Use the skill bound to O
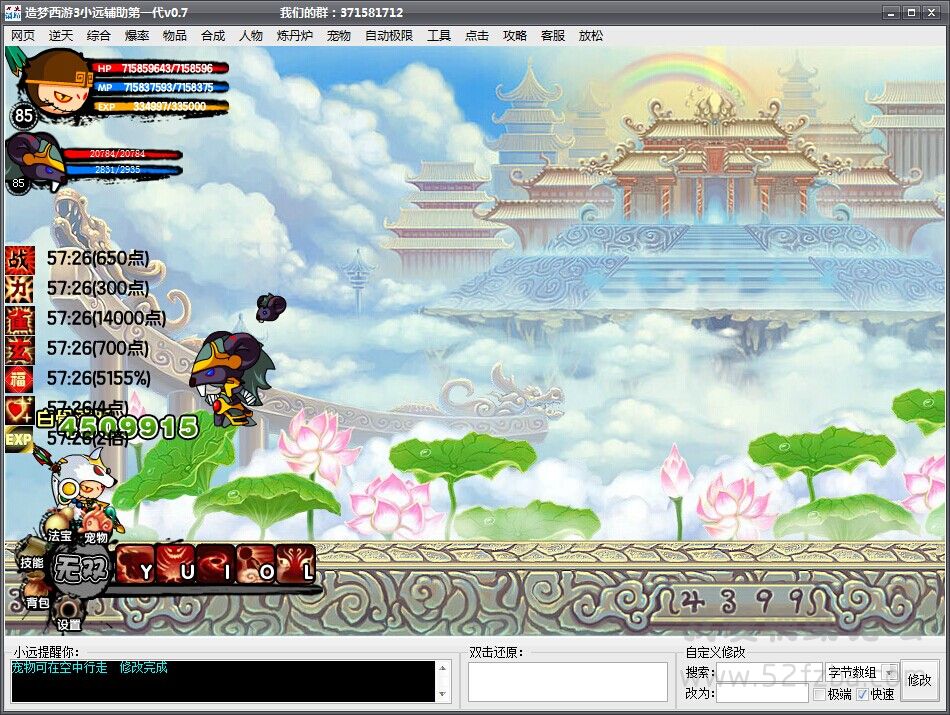950x715 pixels. click(x=255, y=564)
